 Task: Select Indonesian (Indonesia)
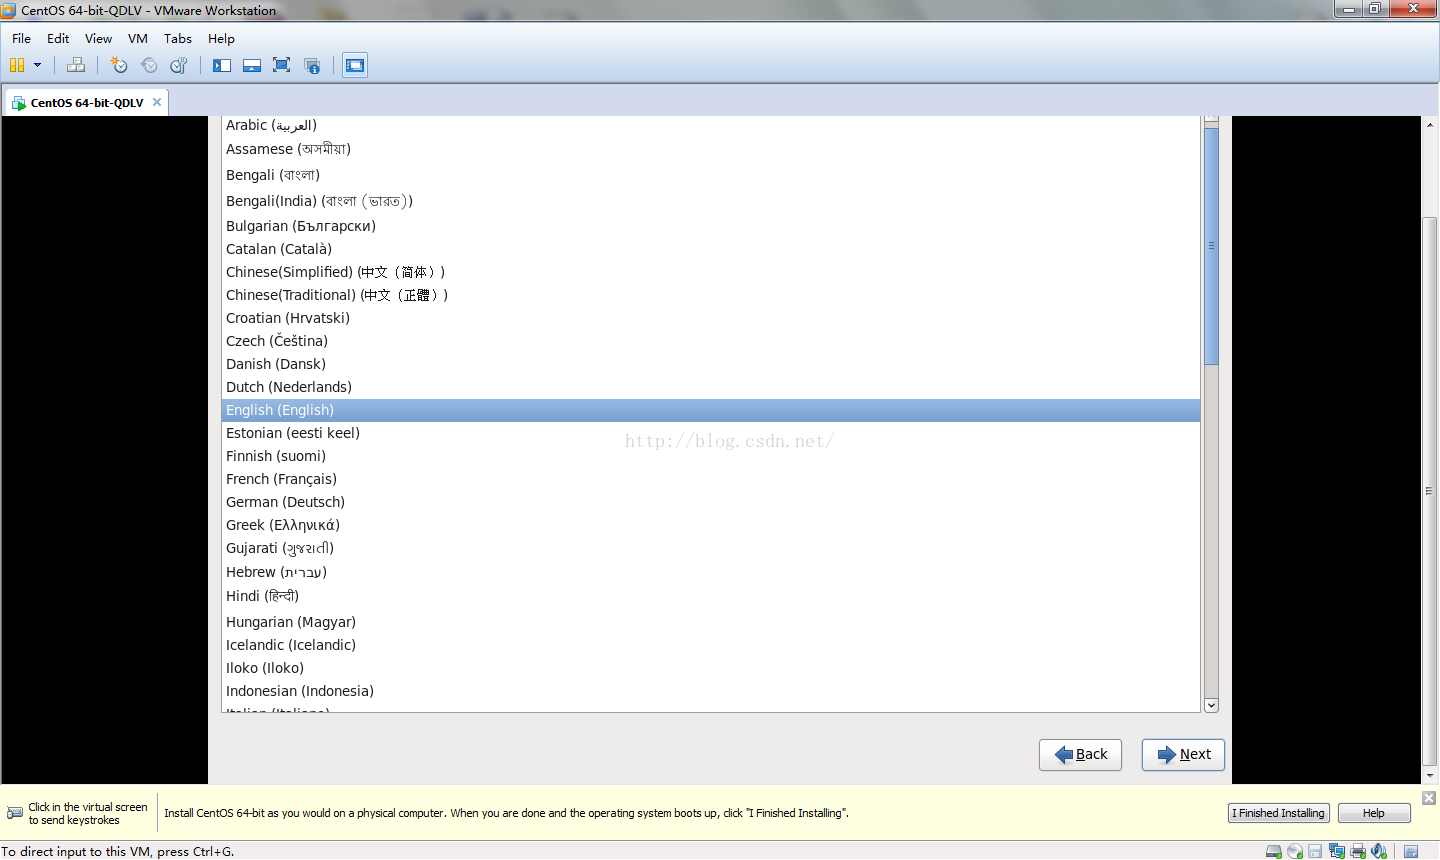tap(710, 691)
